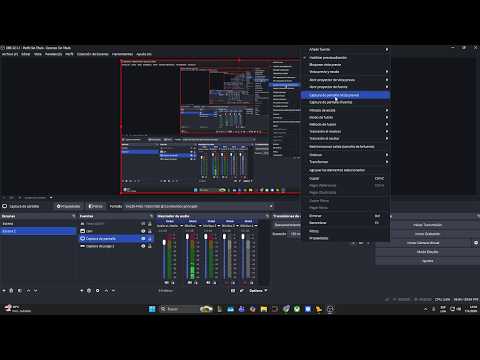The width and height of the screenshot is (480, 360).
Task: Toggle the lock on the bottom source row
Action: pos(150,246)
